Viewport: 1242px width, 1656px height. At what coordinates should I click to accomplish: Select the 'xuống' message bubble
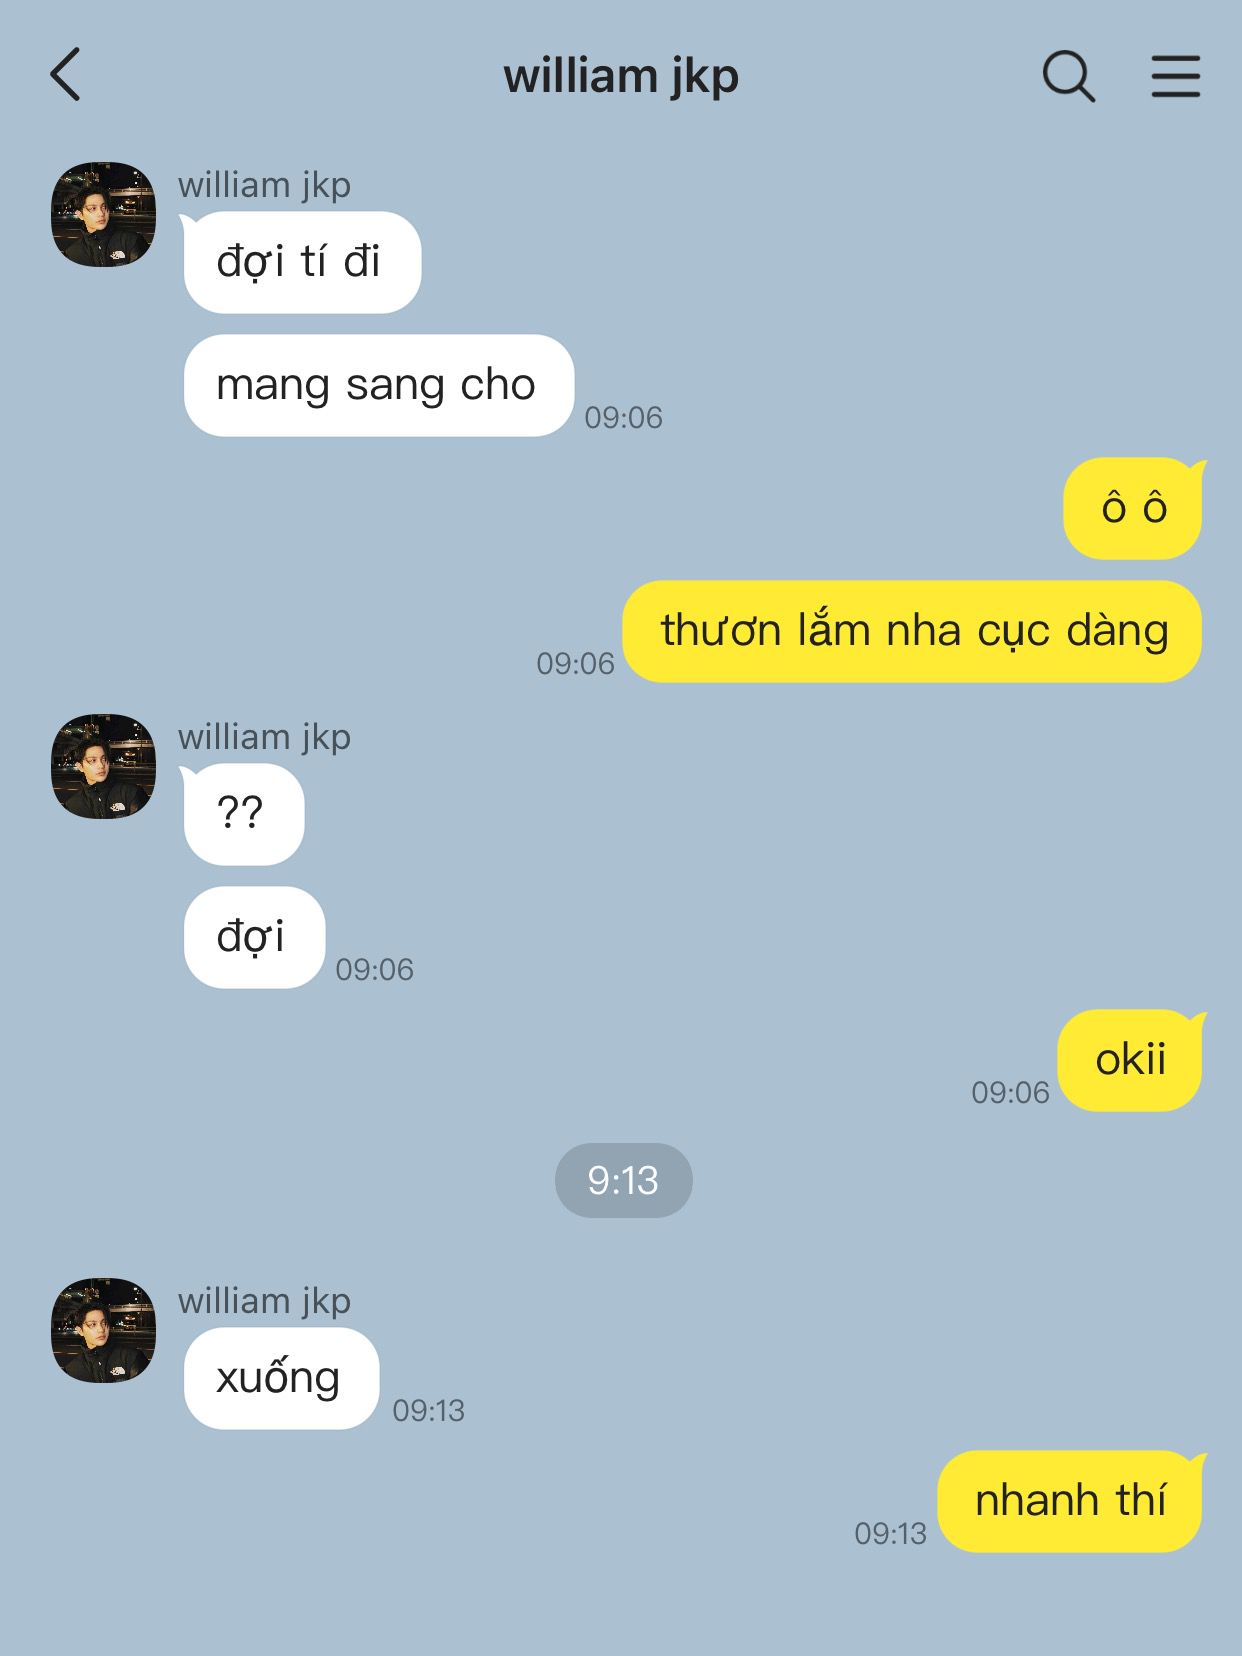pyautogui.click(x=281, y=1378)
